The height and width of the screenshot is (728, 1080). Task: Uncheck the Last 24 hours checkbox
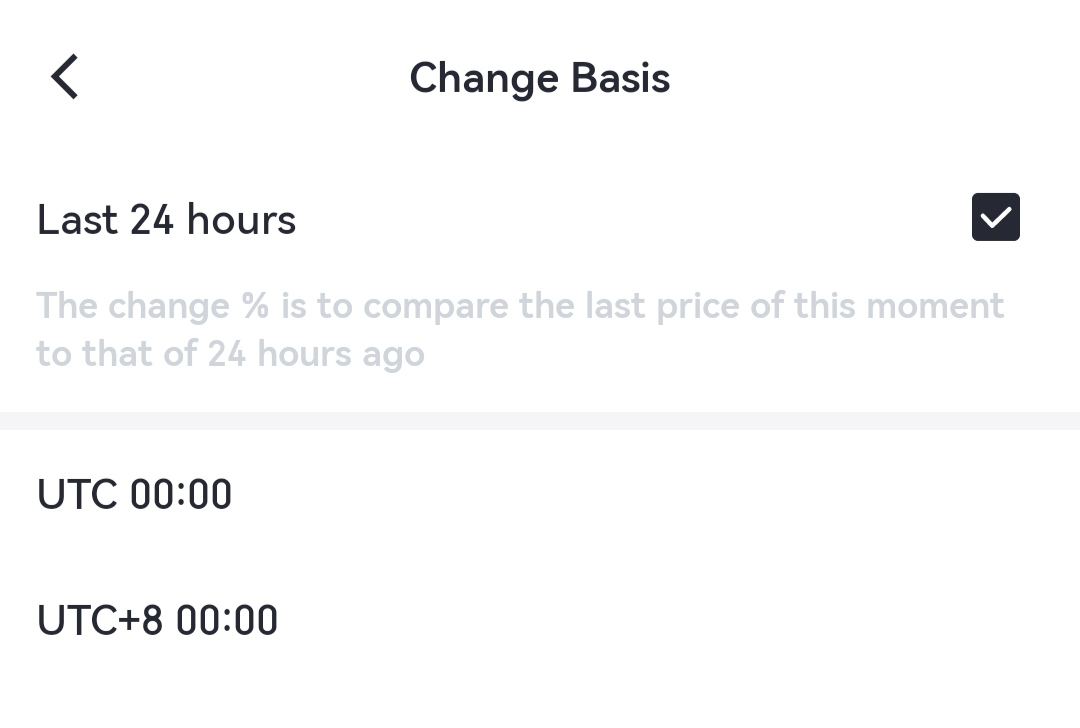995,217
